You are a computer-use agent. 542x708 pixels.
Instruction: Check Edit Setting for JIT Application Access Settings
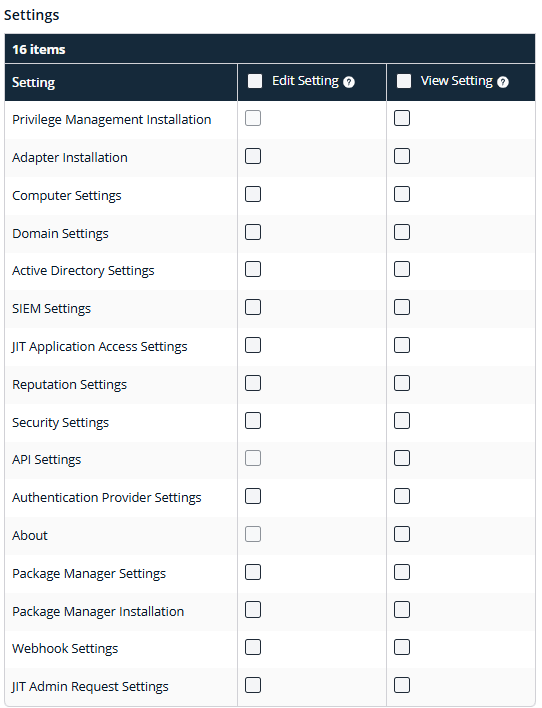(x=252, y=345)
